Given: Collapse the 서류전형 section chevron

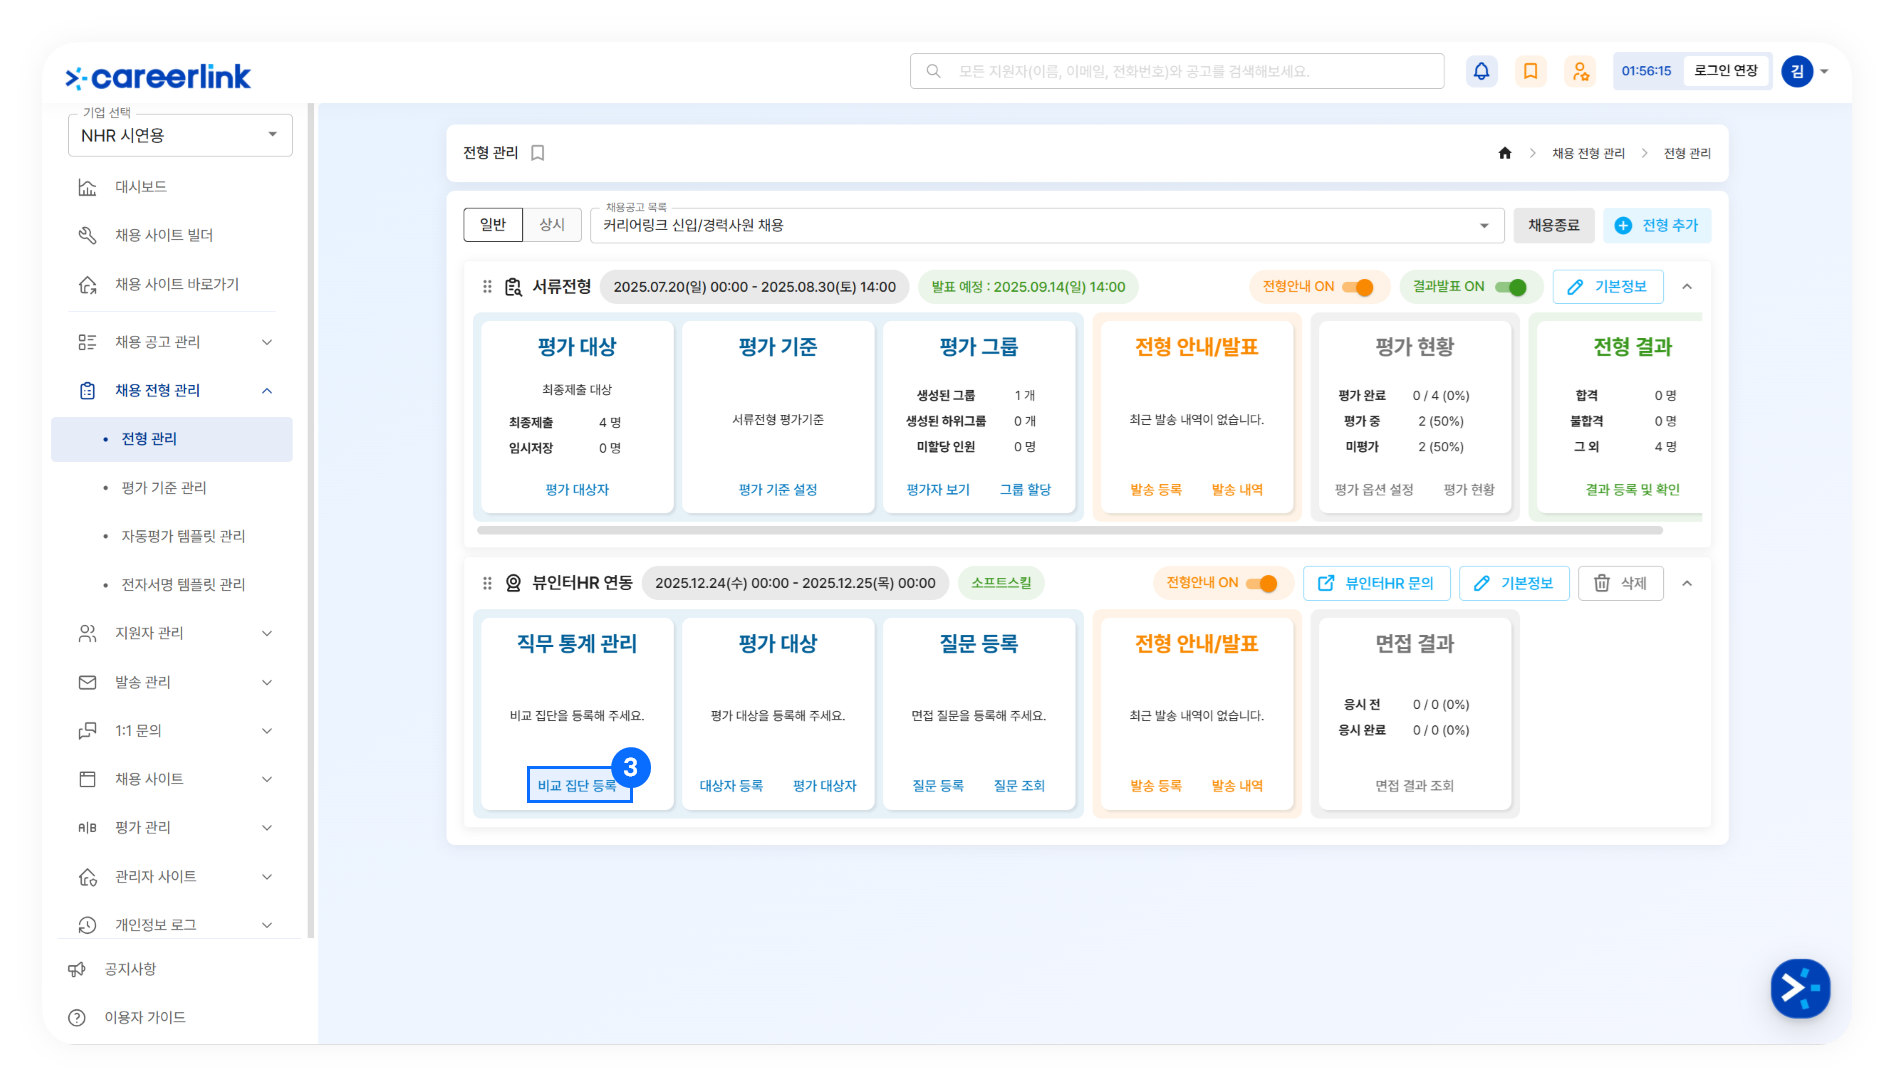Looking at the screenshot, I should (x=1687, y=287).
